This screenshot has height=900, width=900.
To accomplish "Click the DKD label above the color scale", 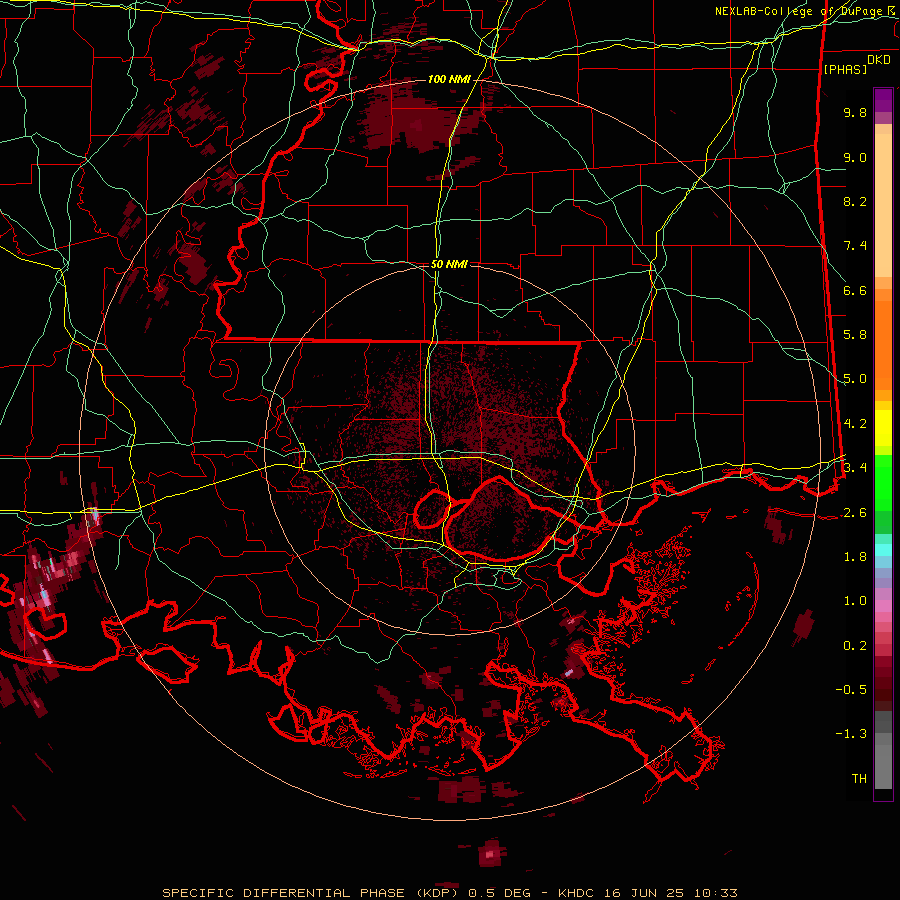I will [878, 60].
